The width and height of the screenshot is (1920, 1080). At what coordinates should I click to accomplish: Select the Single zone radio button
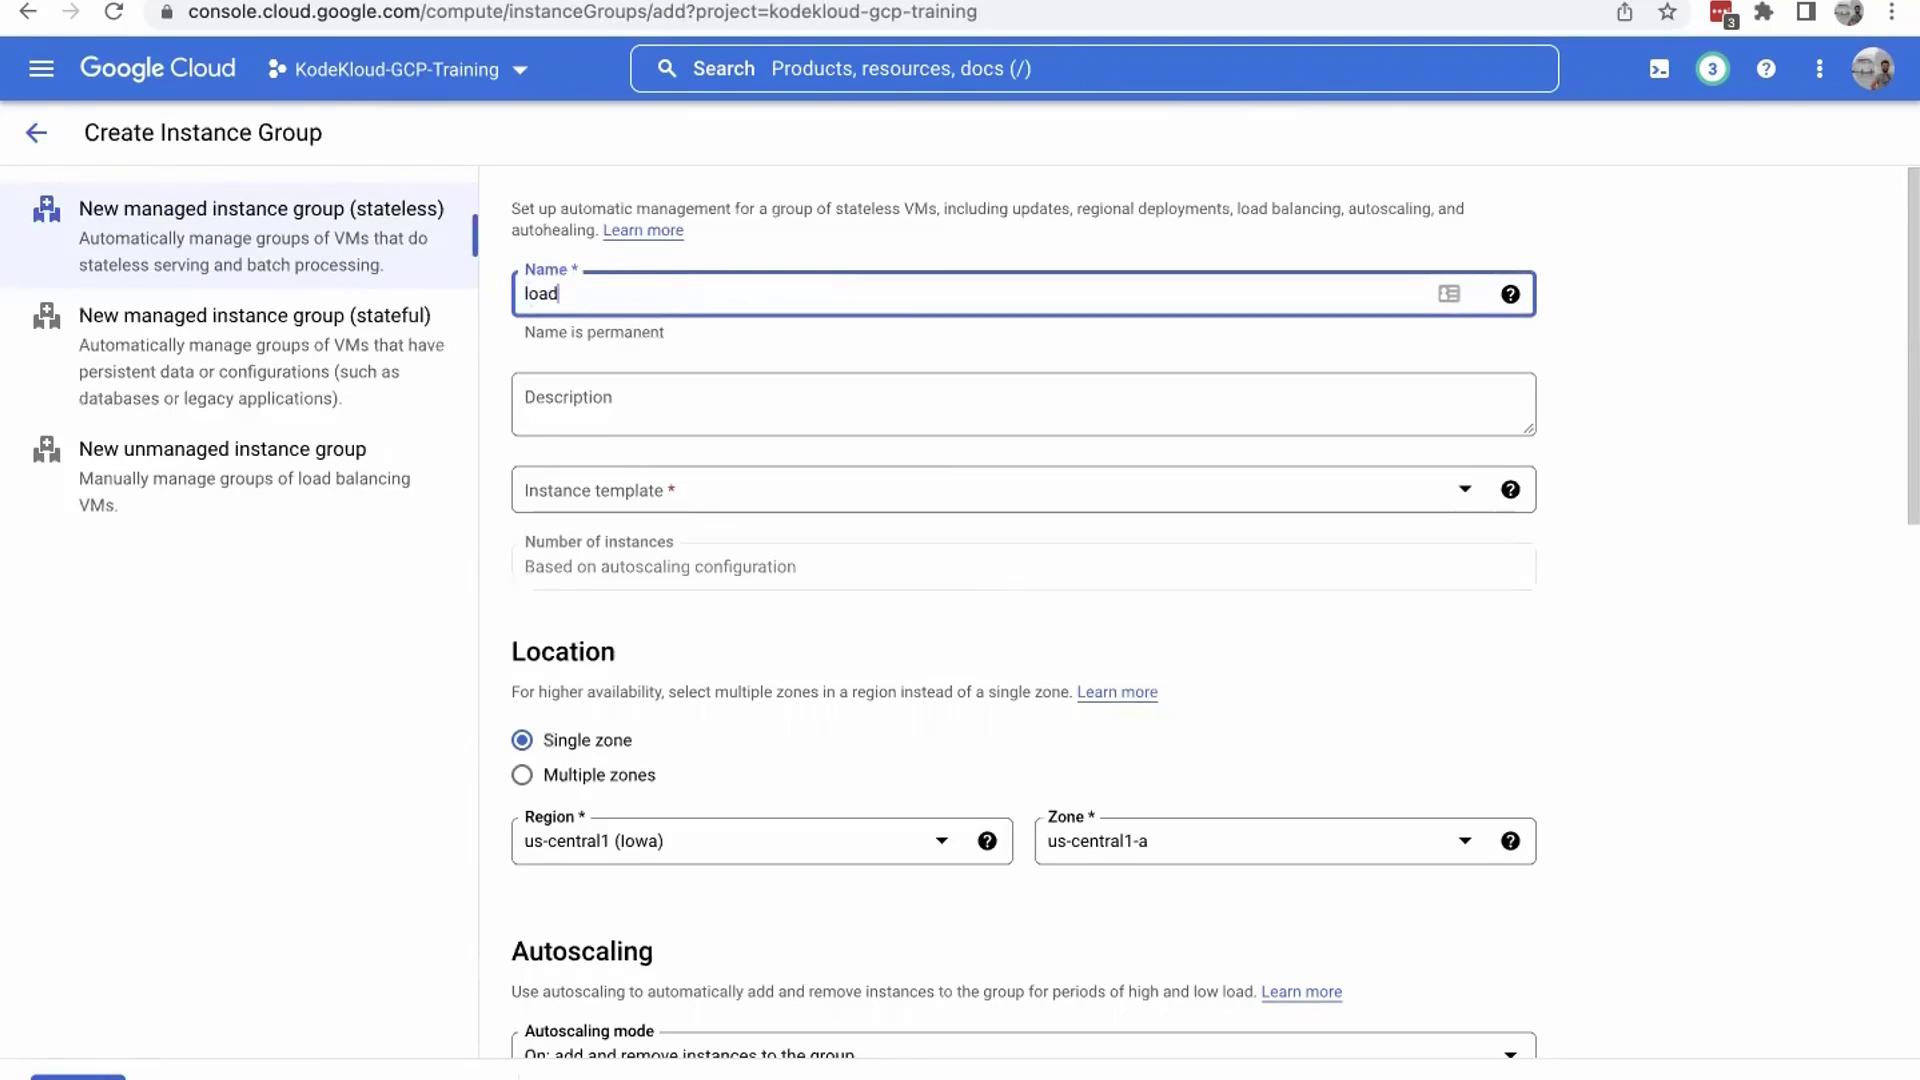click(x=522, y=740)
